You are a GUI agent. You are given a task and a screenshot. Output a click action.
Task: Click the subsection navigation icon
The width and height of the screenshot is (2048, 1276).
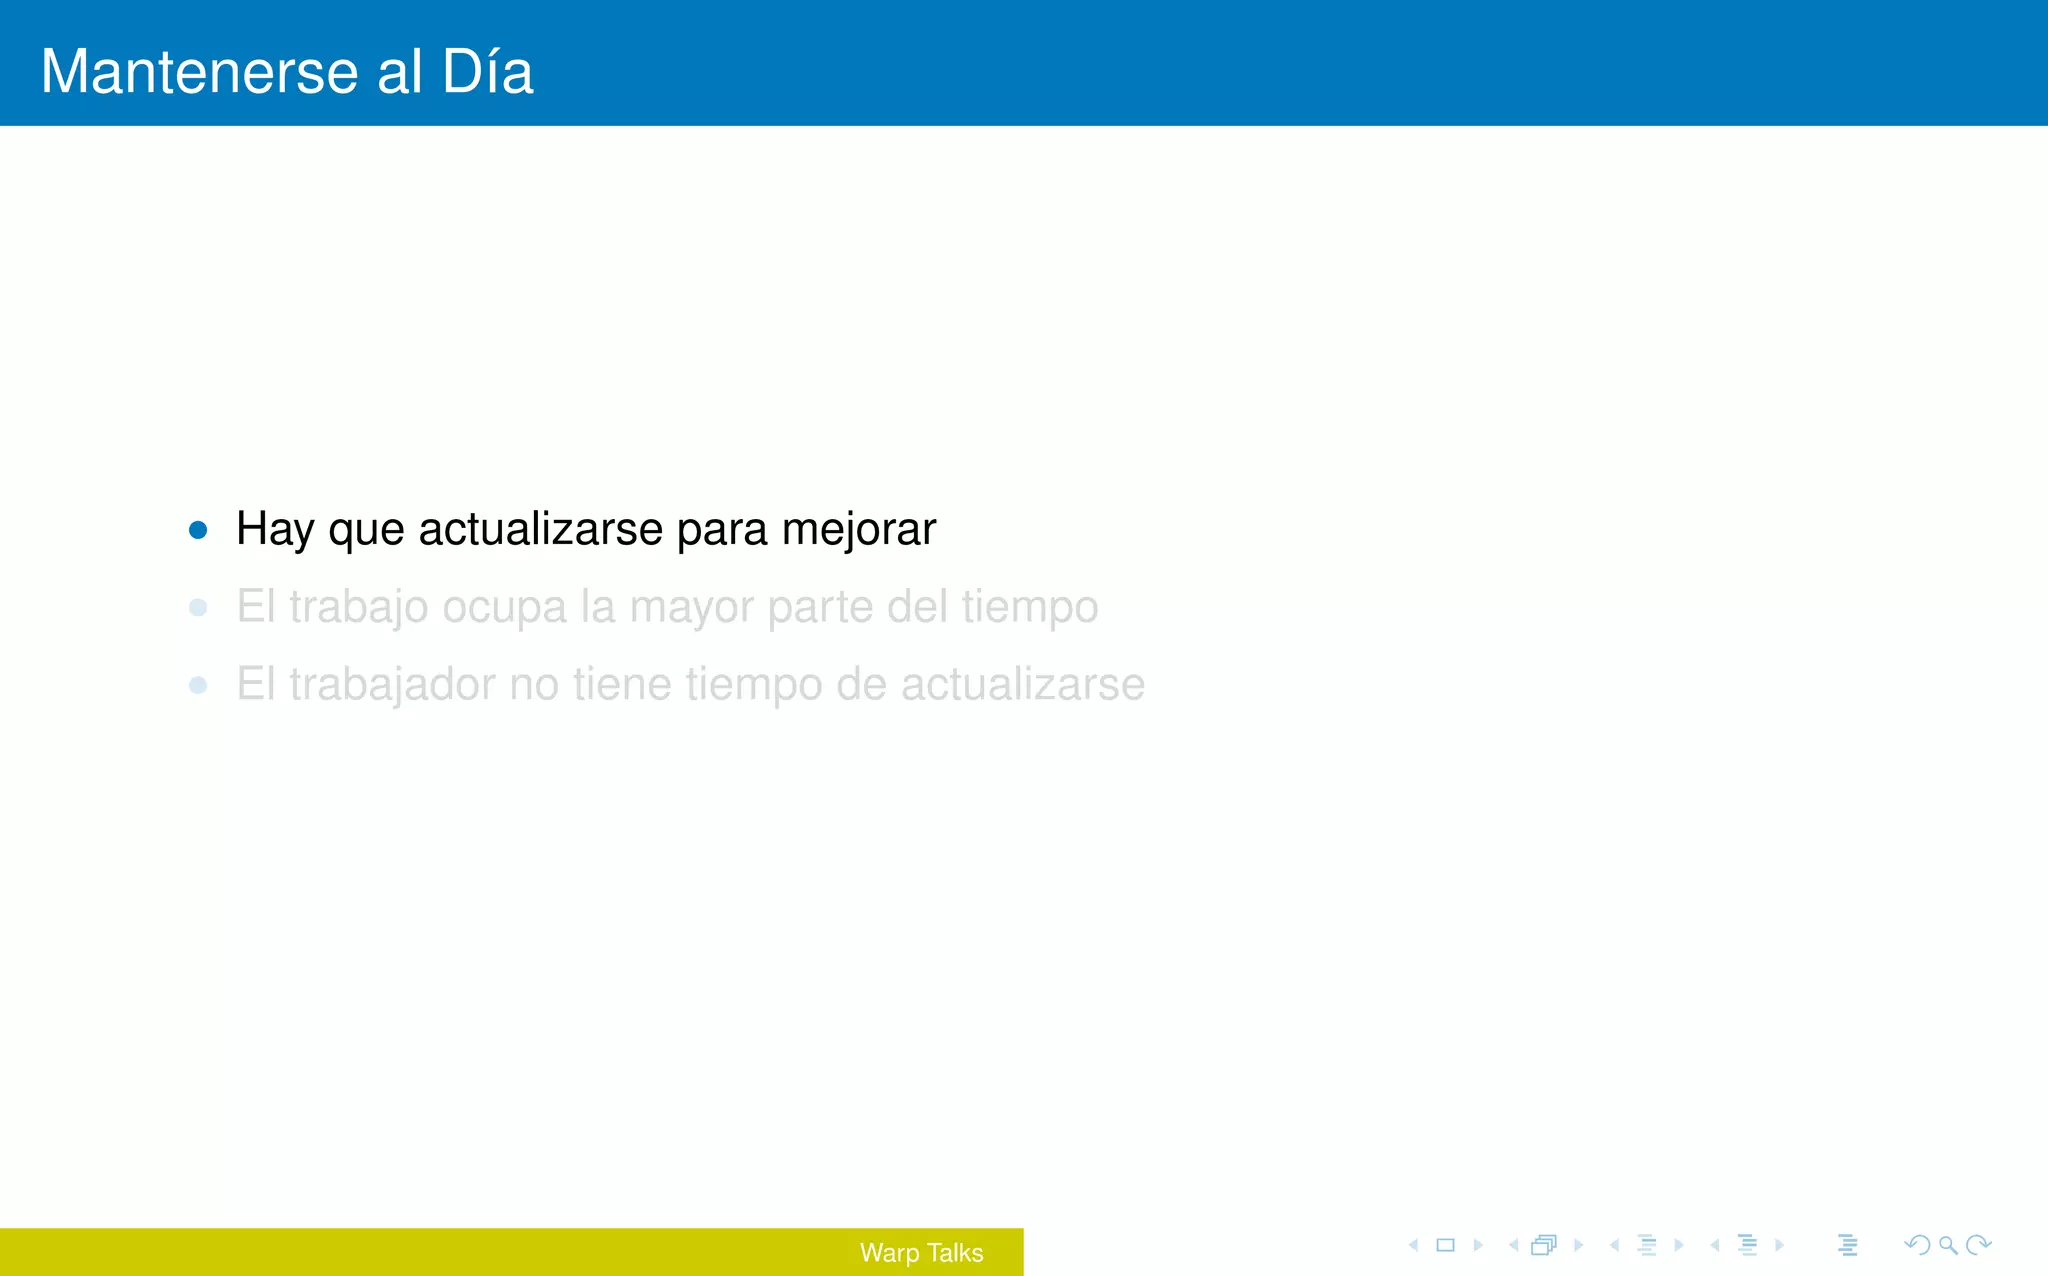click(1647, 1245)
